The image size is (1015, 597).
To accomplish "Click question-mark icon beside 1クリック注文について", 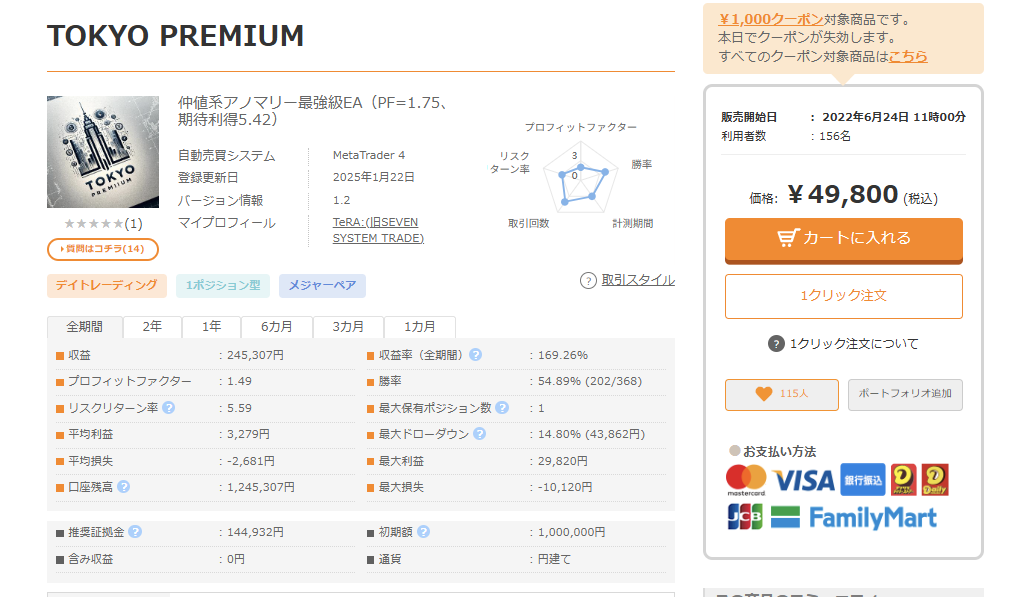I will pyautogui.click(x=775, y=344).
